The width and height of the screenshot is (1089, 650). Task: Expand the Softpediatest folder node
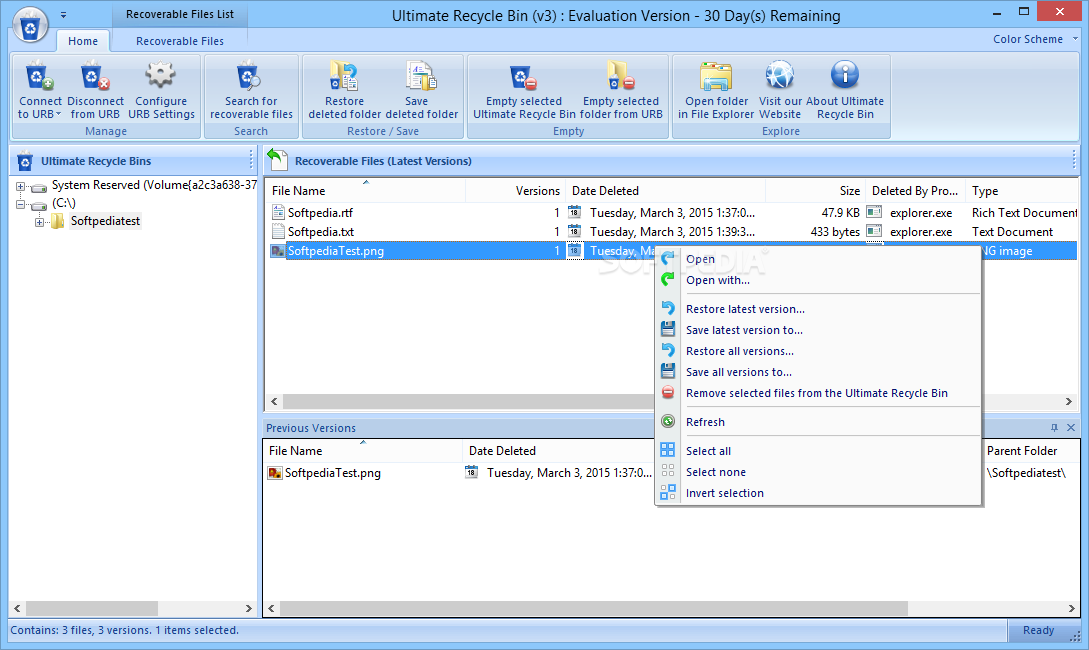pyautogui.click(x=40, y=222)
